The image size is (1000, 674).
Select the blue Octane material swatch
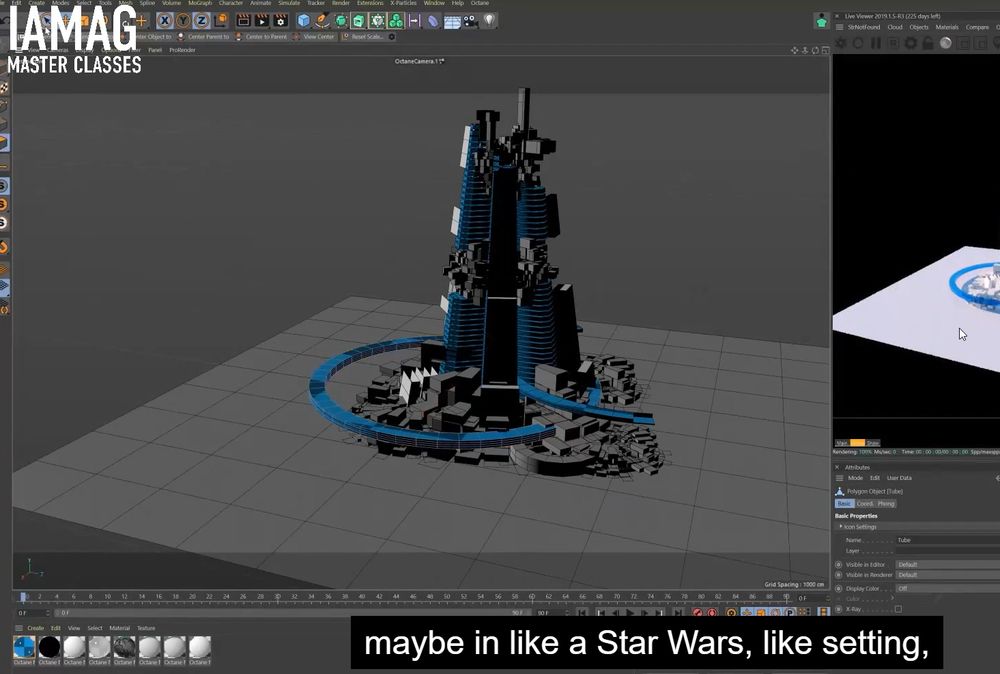[x=24, y=647]
